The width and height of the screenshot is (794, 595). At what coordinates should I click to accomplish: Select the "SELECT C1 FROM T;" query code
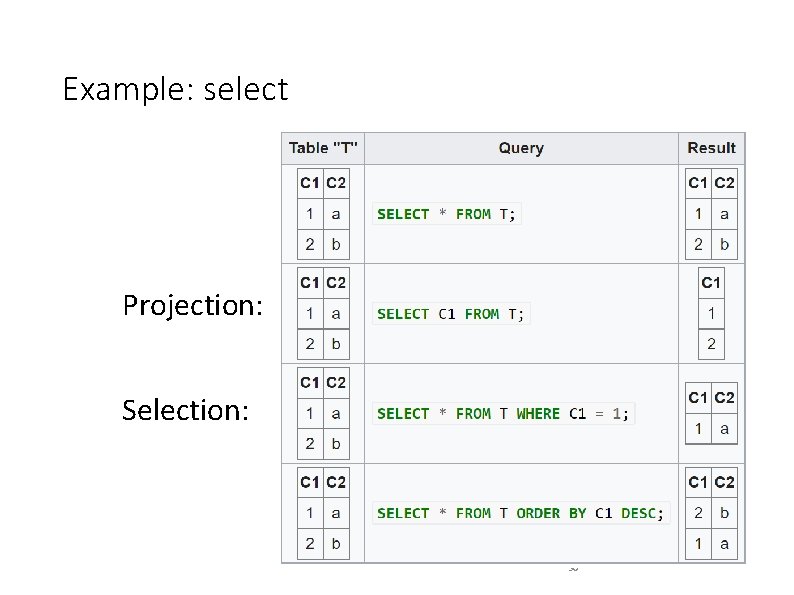tap(450, 314)
